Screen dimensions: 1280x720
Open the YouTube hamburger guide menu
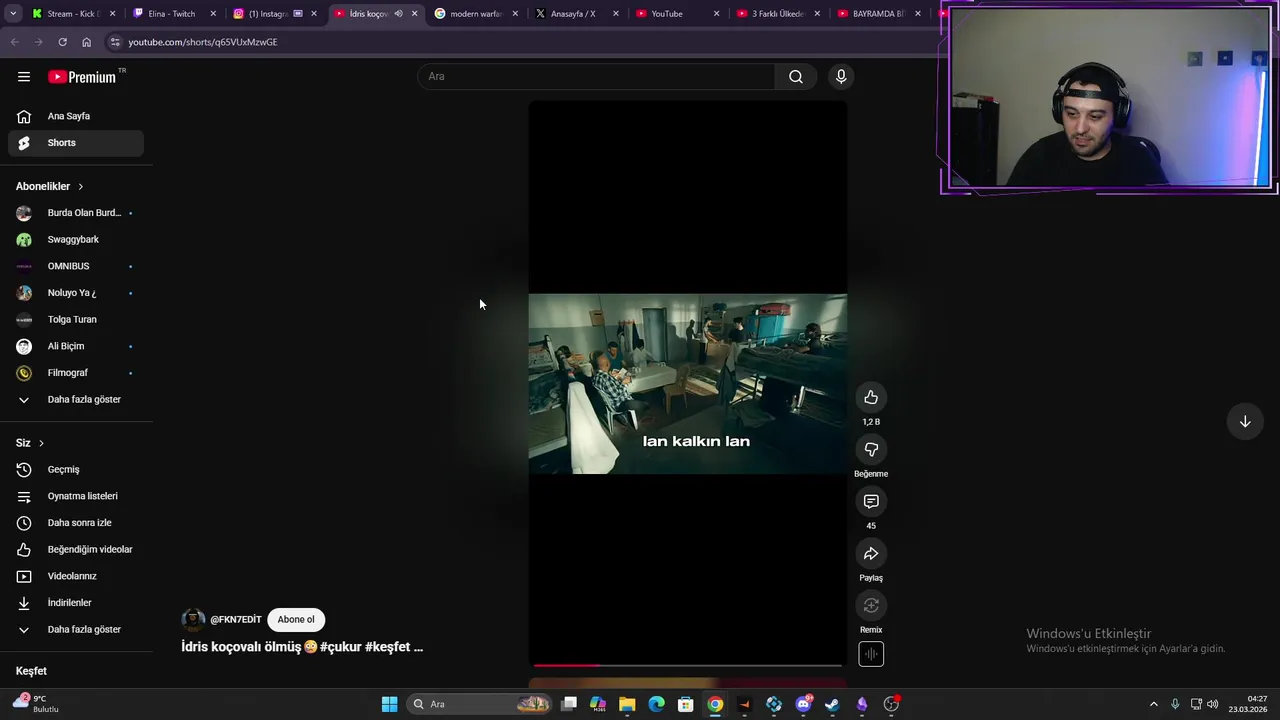pos(24,76)
